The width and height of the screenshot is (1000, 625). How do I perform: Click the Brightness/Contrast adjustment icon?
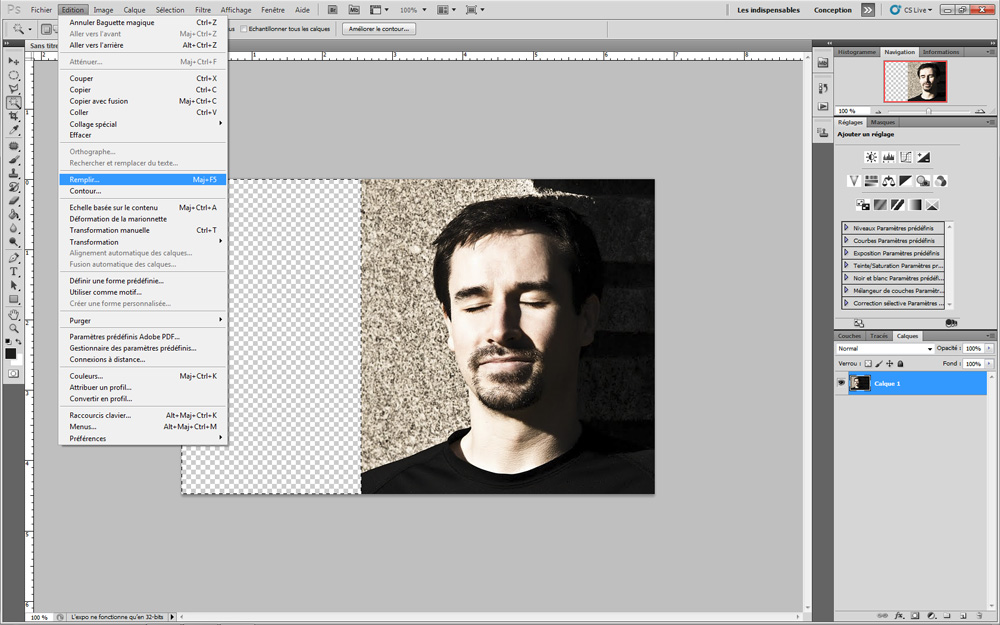click(x=871, y=157)
